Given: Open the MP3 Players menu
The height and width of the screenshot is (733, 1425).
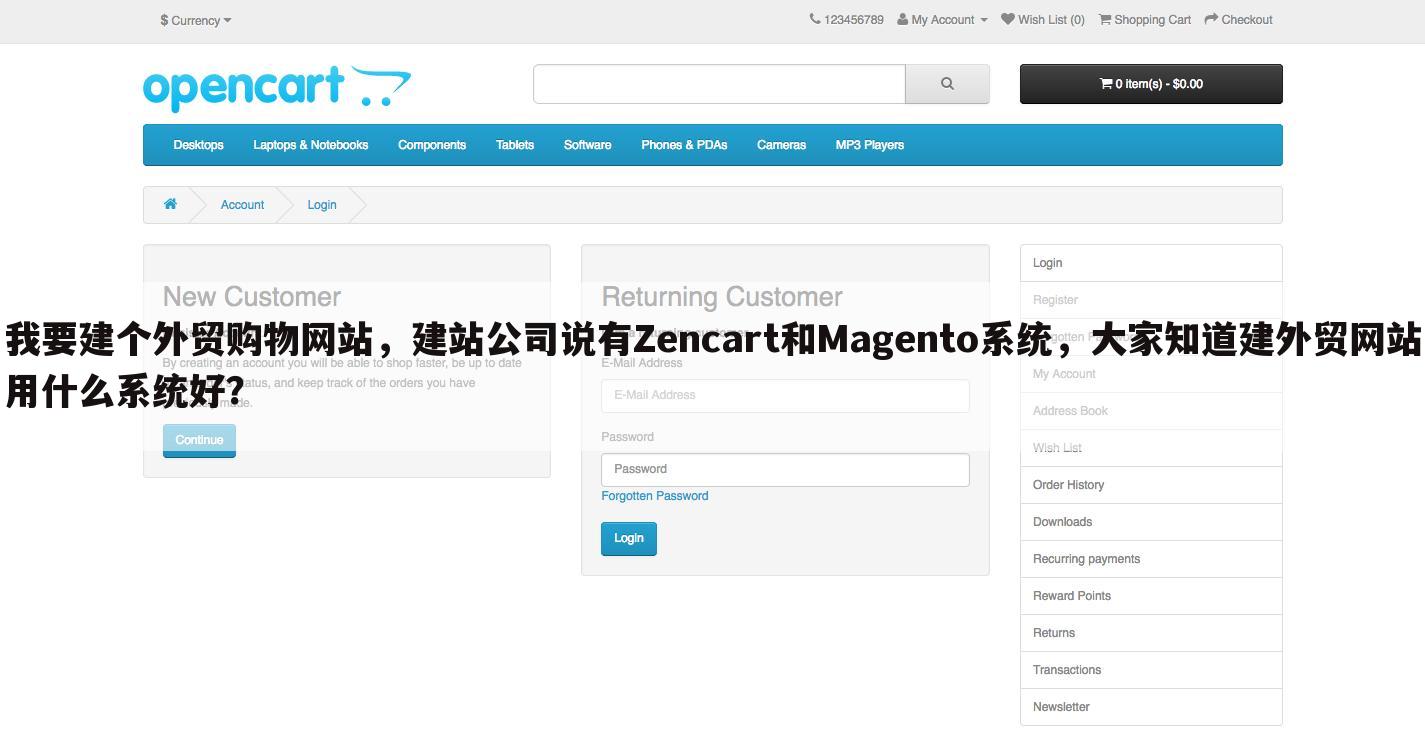Looking at the screenshot, I should [870, 145].
